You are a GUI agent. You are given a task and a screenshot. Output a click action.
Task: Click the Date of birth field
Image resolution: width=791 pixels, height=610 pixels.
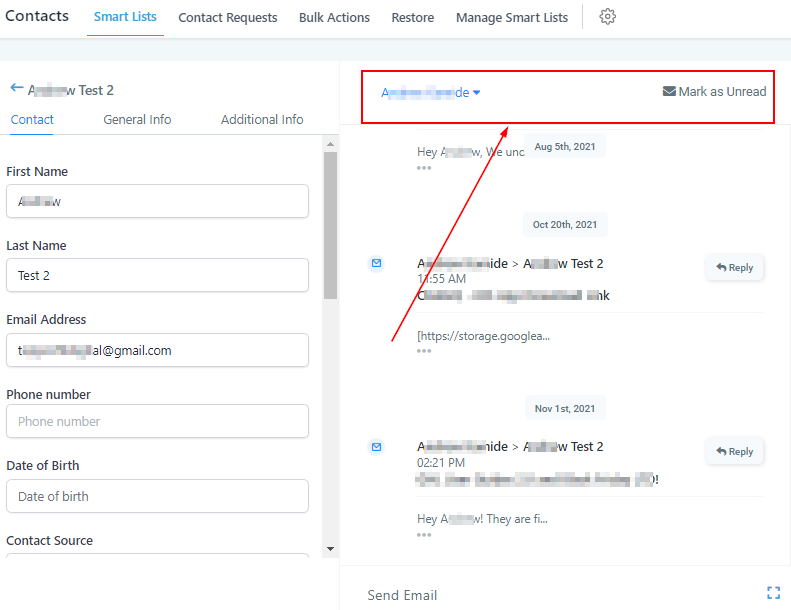[x=157, y=496]
